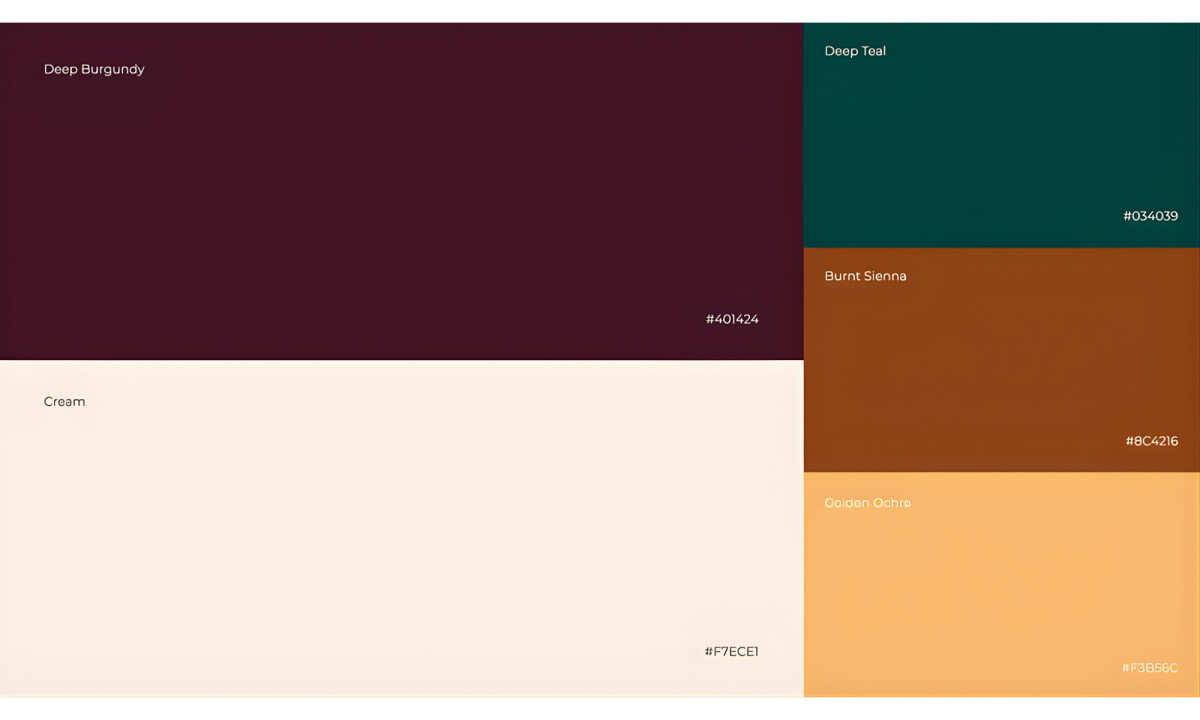Click the hex code #401424
This screenshot has width=1200, height=720.
[x=732, y=319]
